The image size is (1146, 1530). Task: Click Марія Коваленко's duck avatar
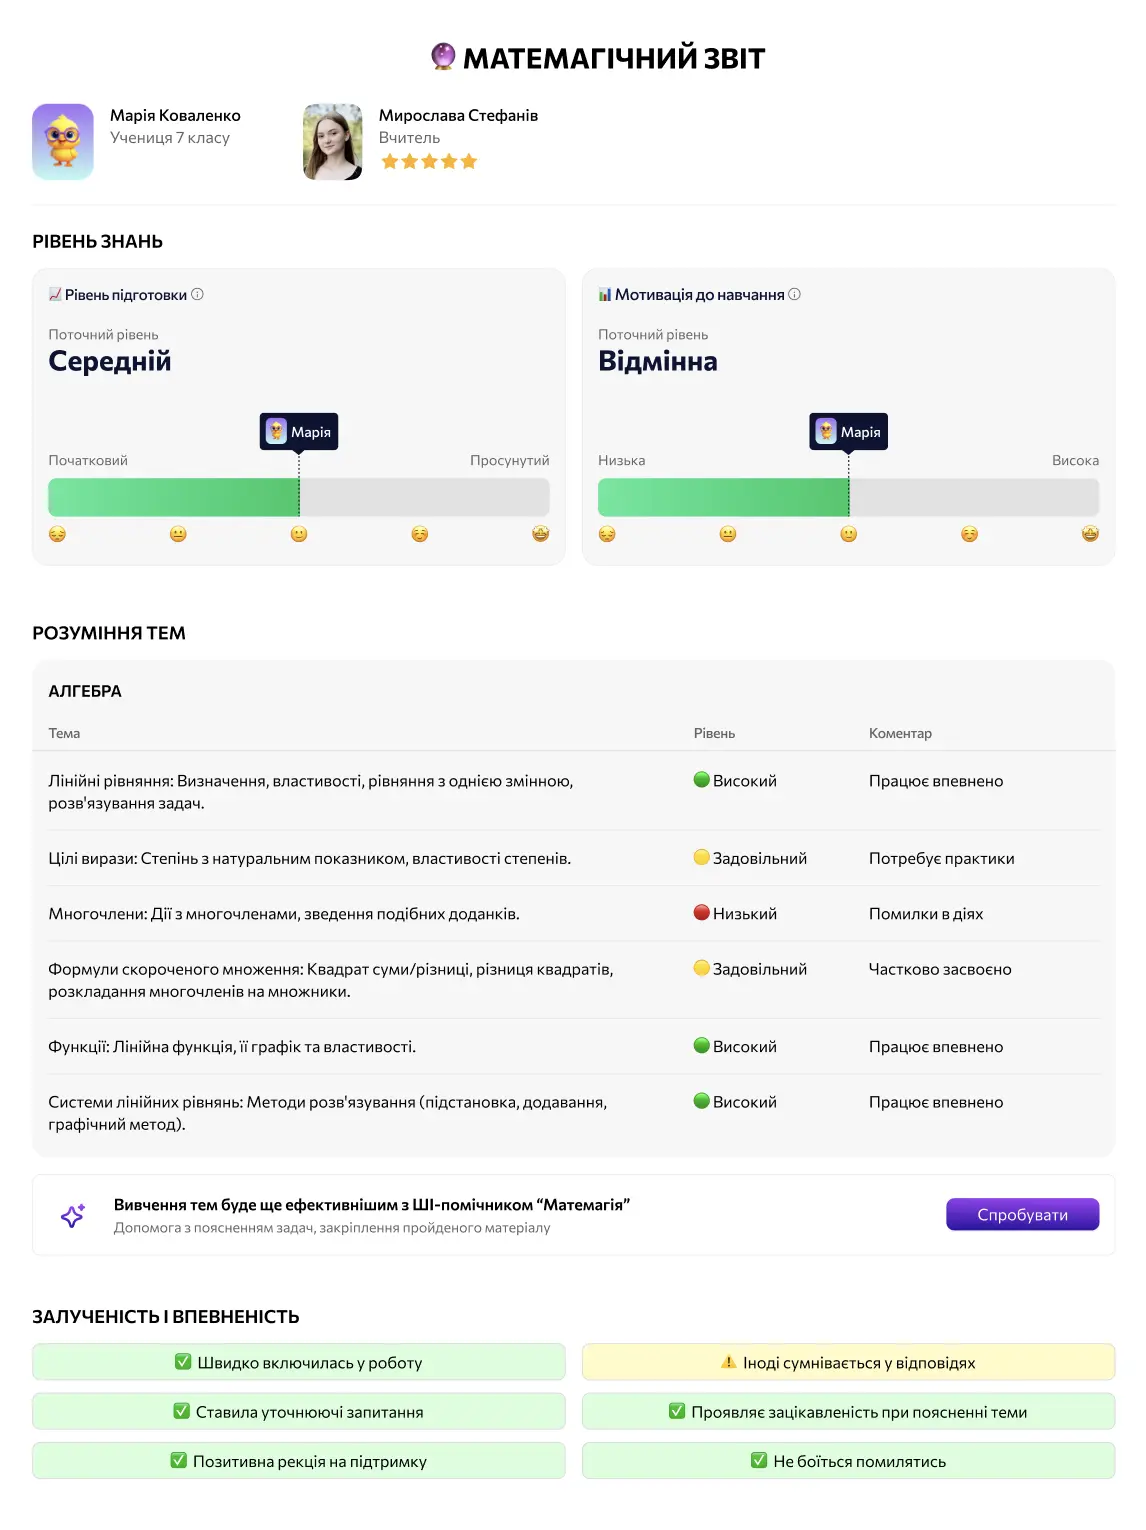[x=63, y=142]
